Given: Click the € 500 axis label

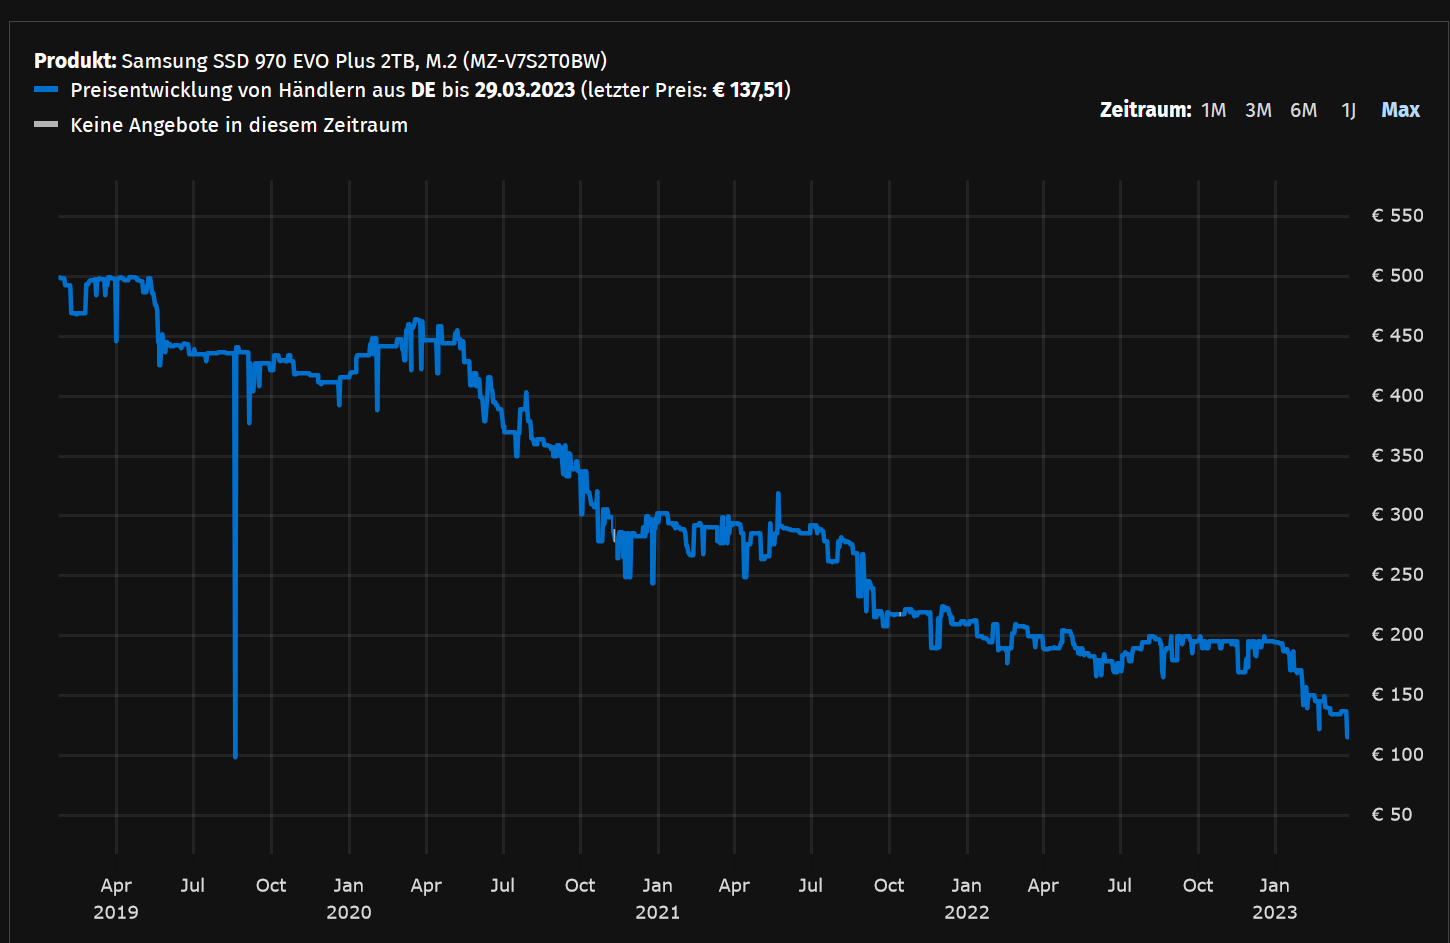Looking at the screenshot, I should click(1397, 276).
